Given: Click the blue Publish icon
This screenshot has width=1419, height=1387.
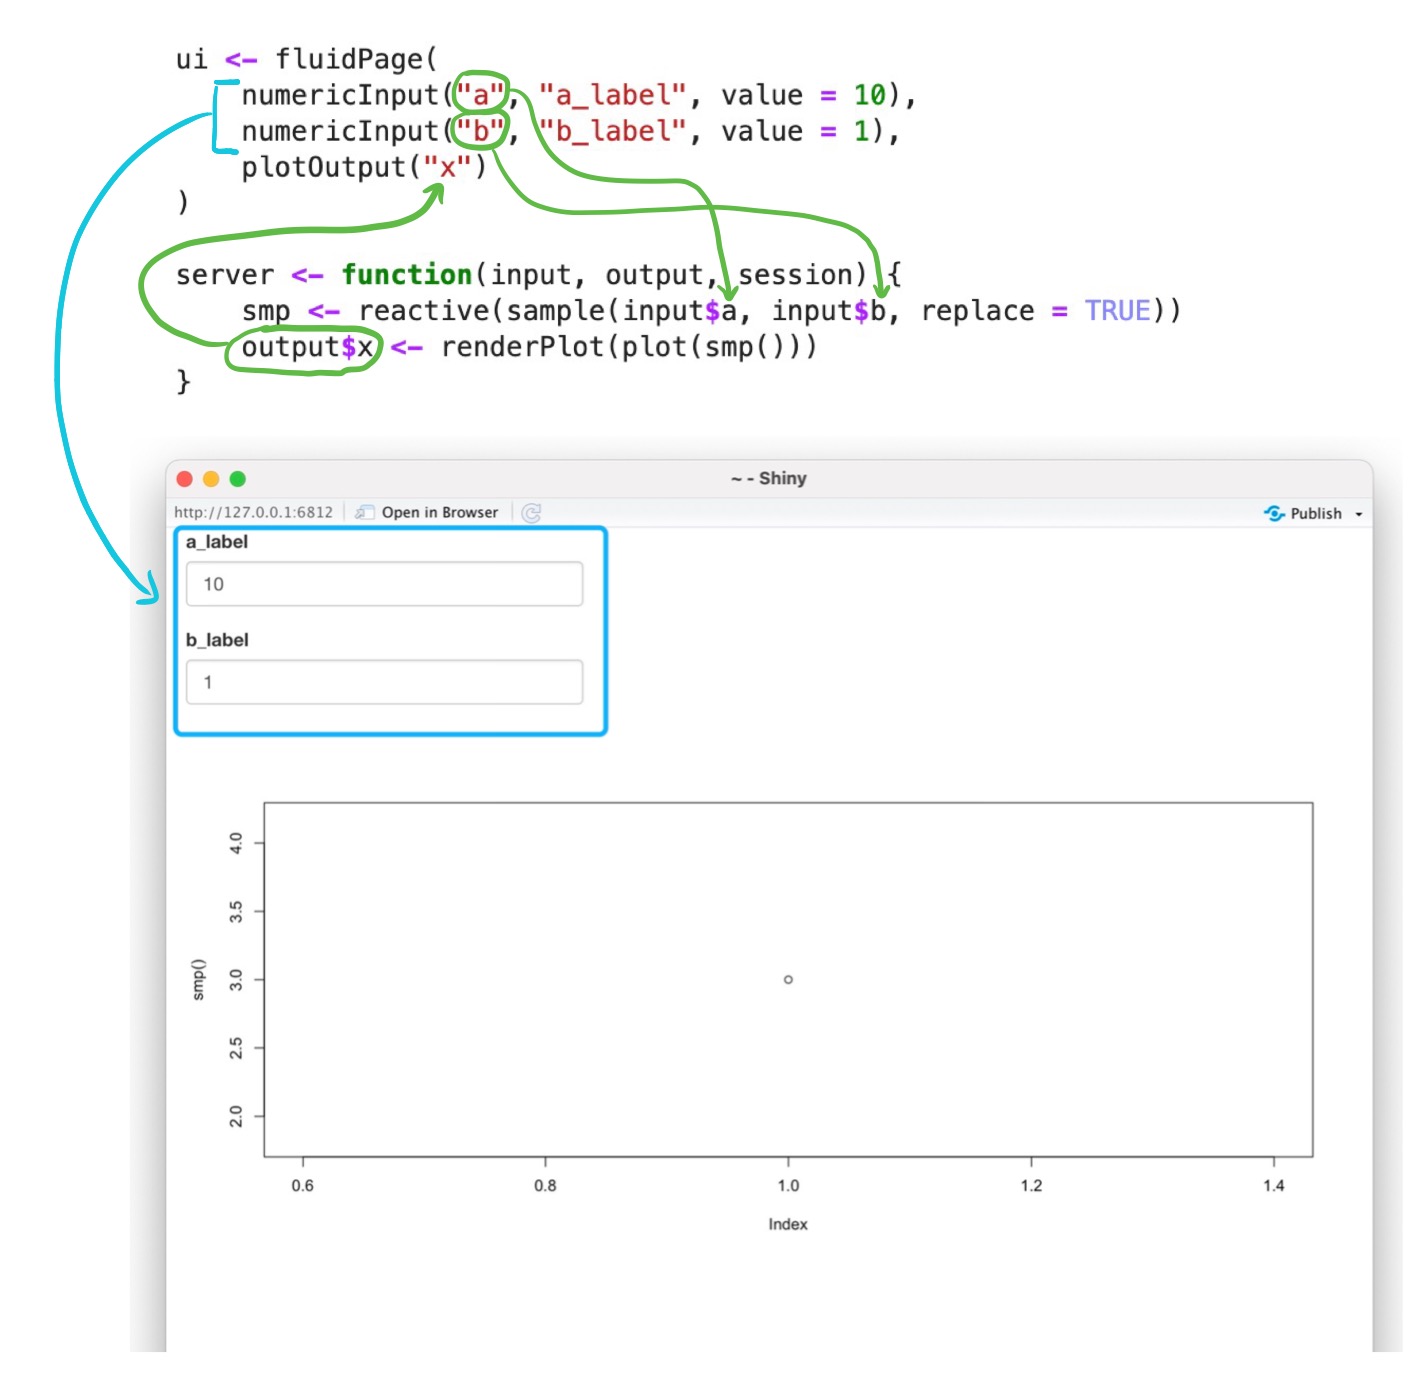Looking at the screenshot, I should point(1274,513).
